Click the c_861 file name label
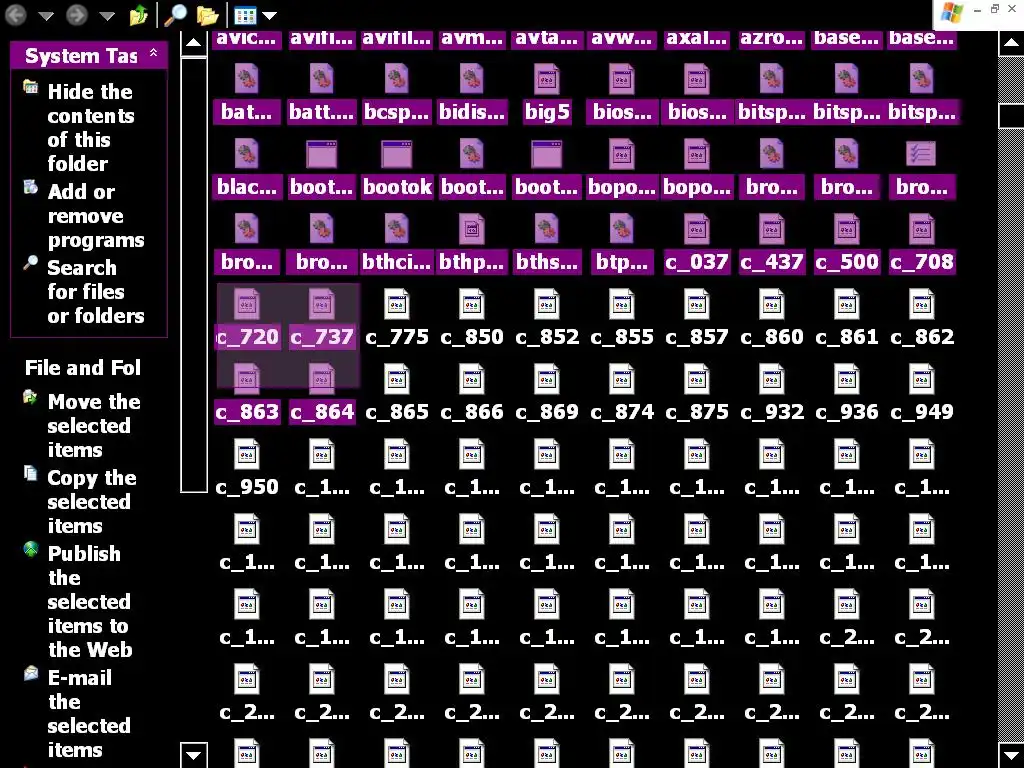The height and width of the screenshot is (768, 1024). point(847,337)
